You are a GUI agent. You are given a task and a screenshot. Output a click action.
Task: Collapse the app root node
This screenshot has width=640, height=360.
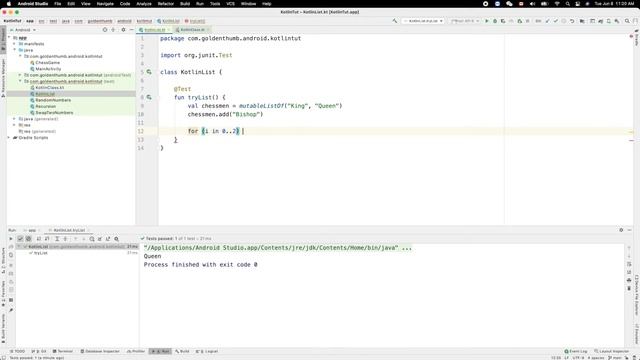coord(9,38)
